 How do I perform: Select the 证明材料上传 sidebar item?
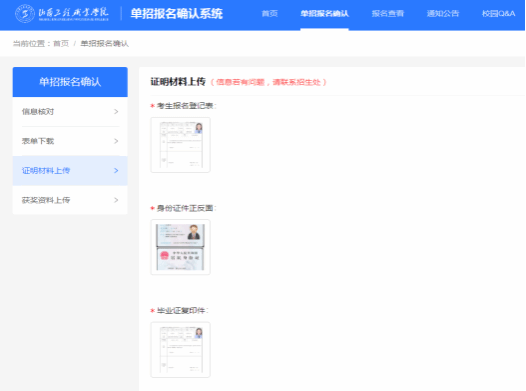pyautogui.click(x=70, y=171)
